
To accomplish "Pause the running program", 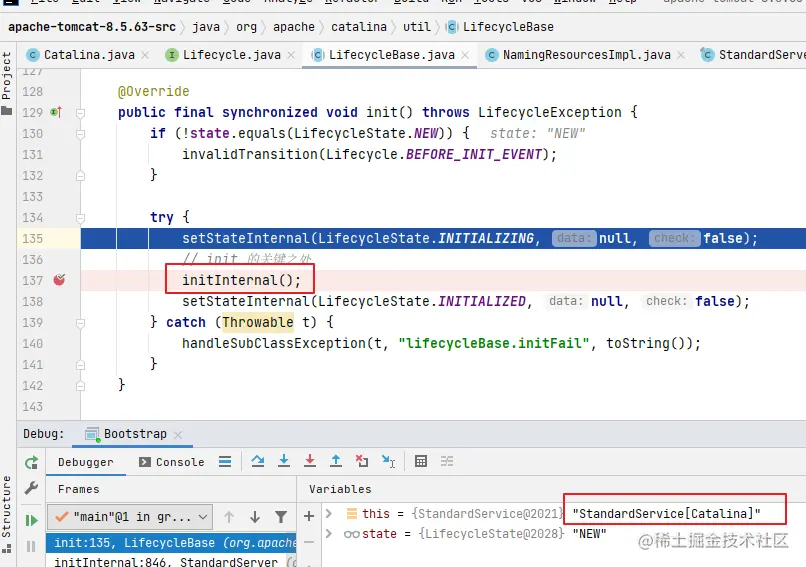I will pyautogui.click(x=31, y=546).
